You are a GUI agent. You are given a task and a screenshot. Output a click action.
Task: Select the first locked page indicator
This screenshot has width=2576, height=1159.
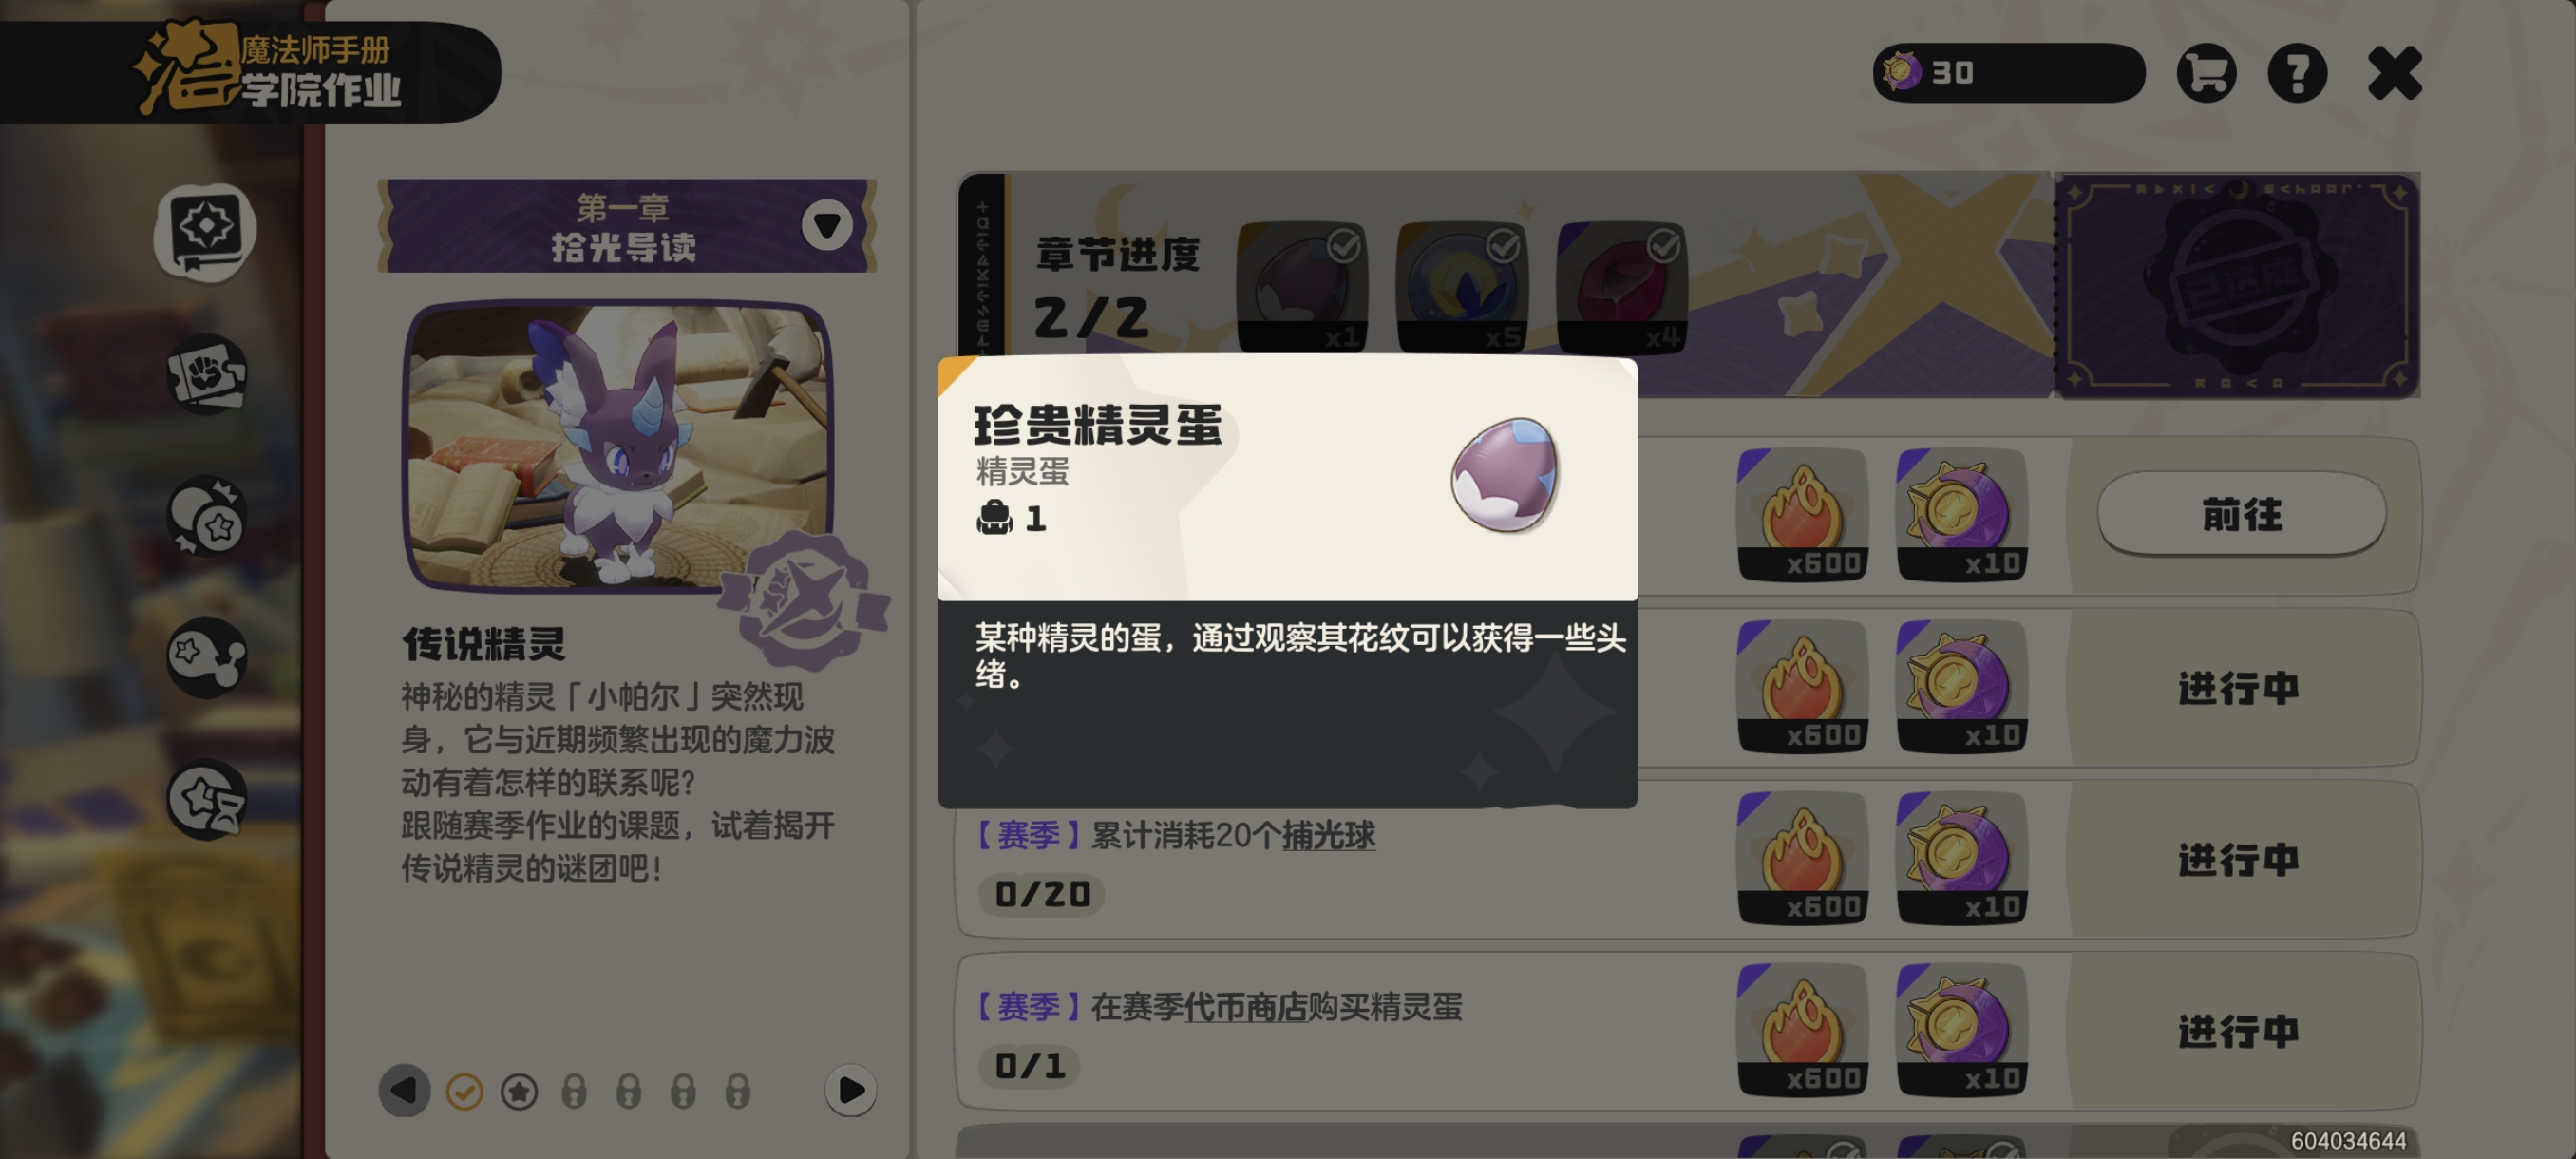pyautogui.click(x=574, y=1092)
